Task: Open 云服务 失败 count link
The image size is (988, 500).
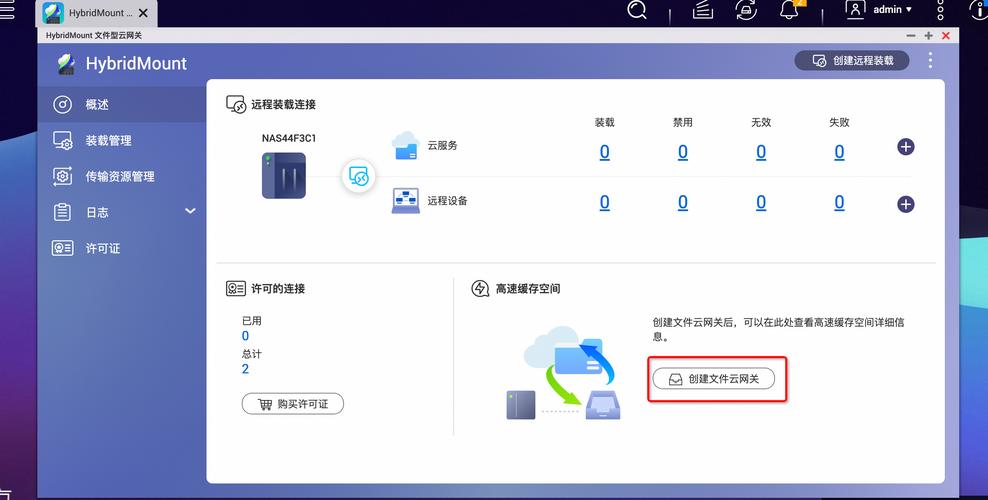Action: 839,152
